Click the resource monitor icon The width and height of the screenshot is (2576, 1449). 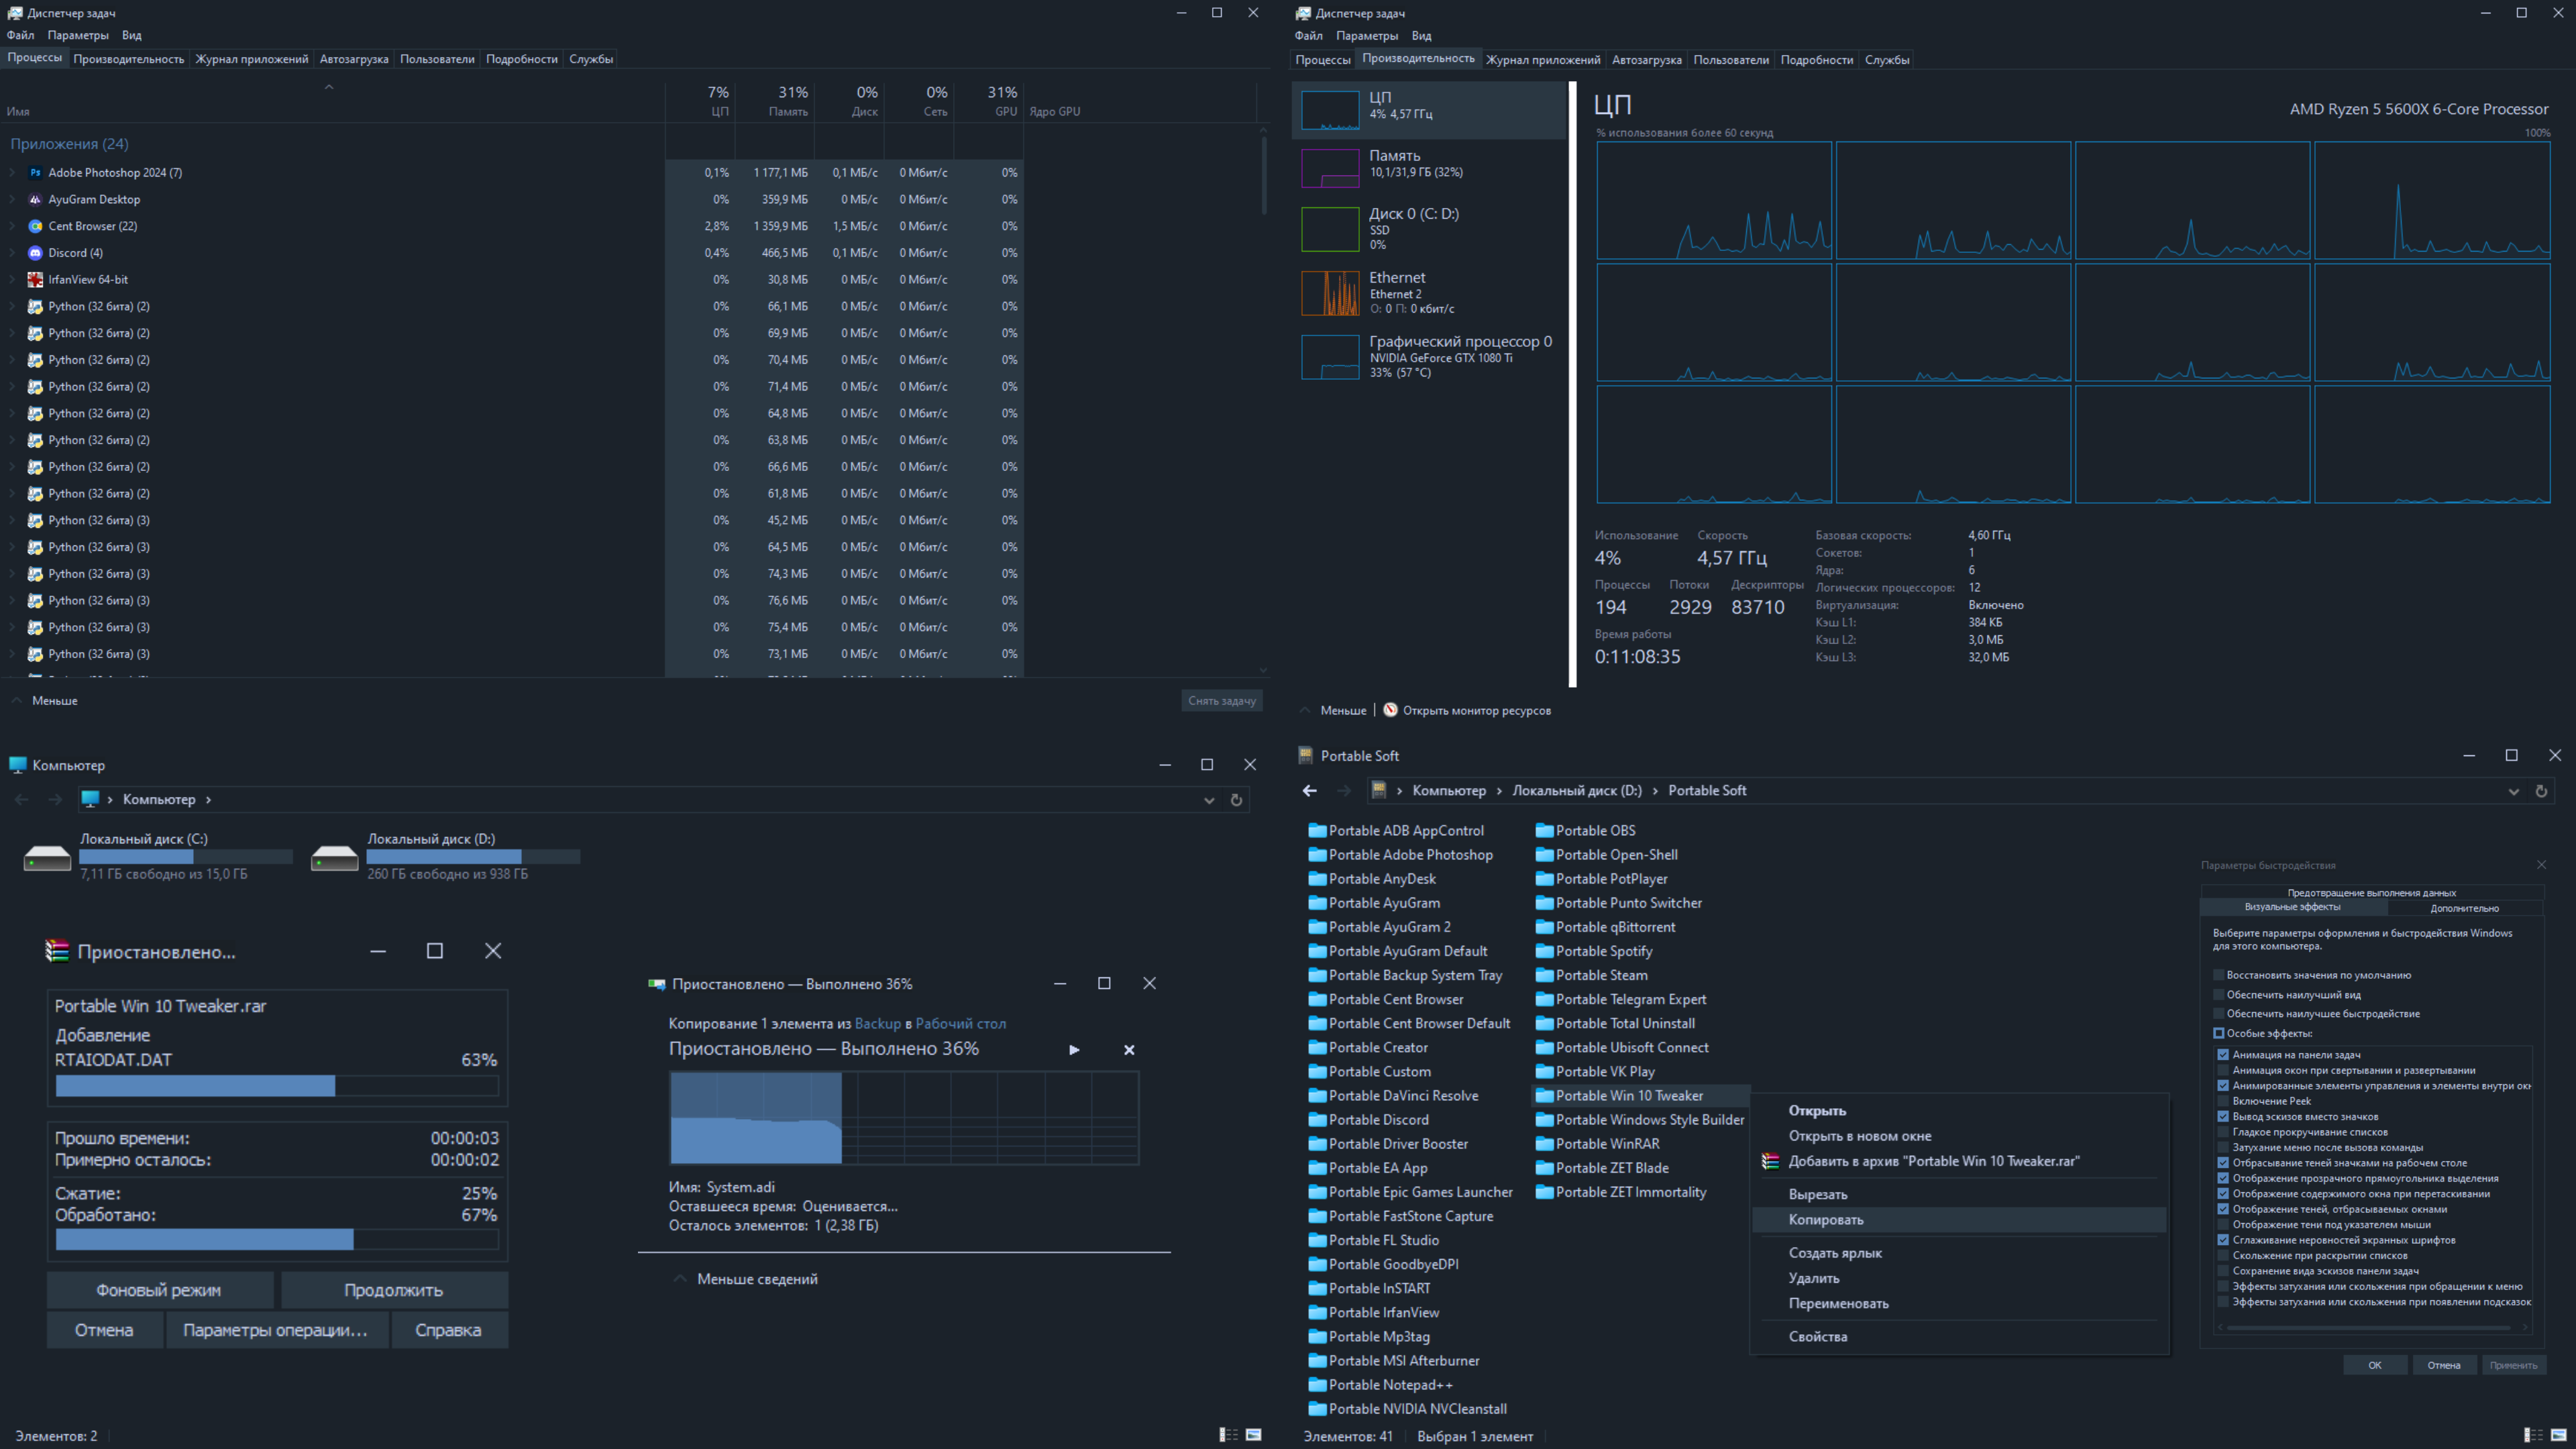1390,710
